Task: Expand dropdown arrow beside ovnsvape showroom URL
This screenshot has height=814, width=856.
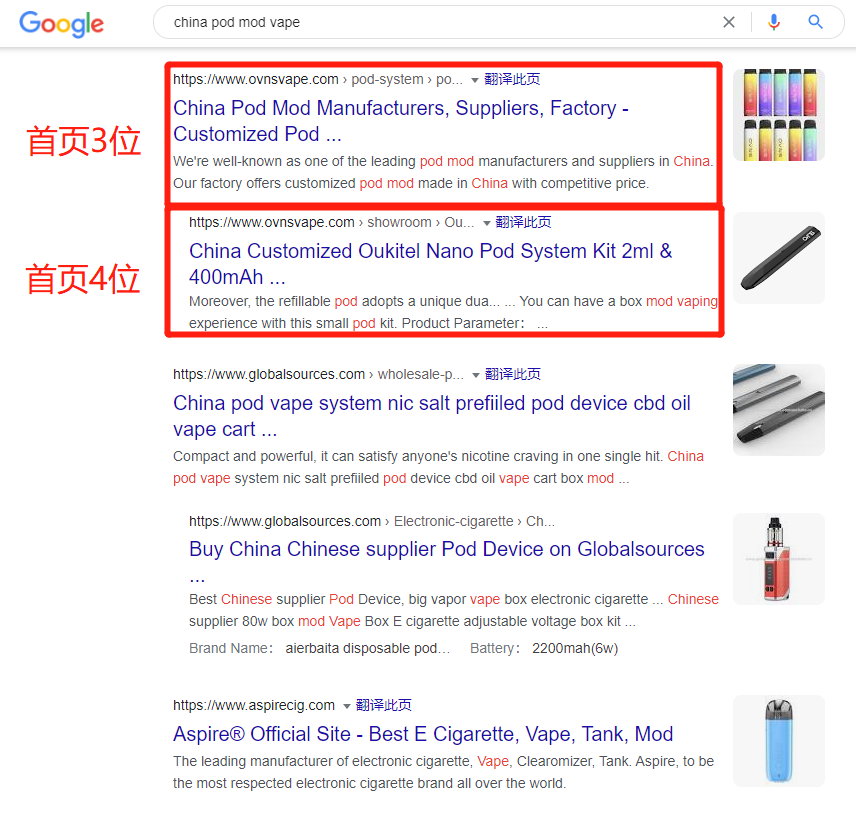Action: click(x=486, y=223)
